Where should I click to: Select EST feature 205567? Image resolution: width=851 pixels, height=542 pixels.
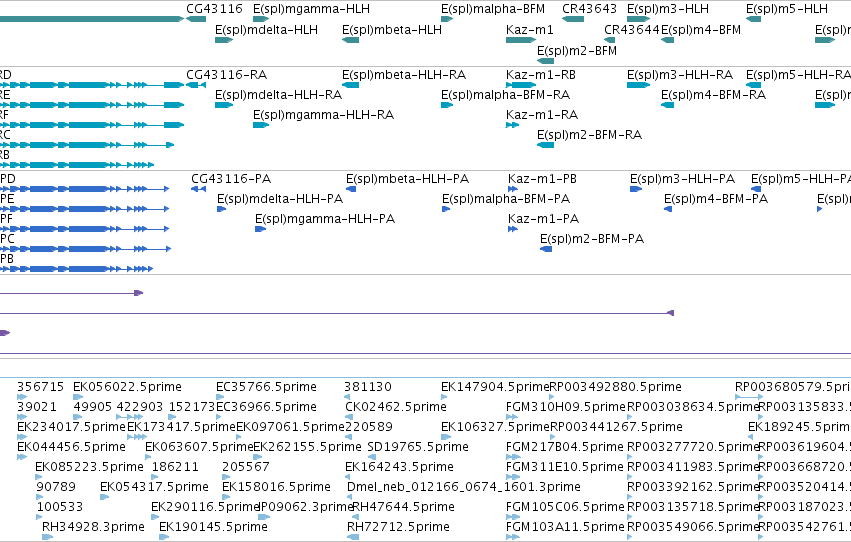pos(245,467)
